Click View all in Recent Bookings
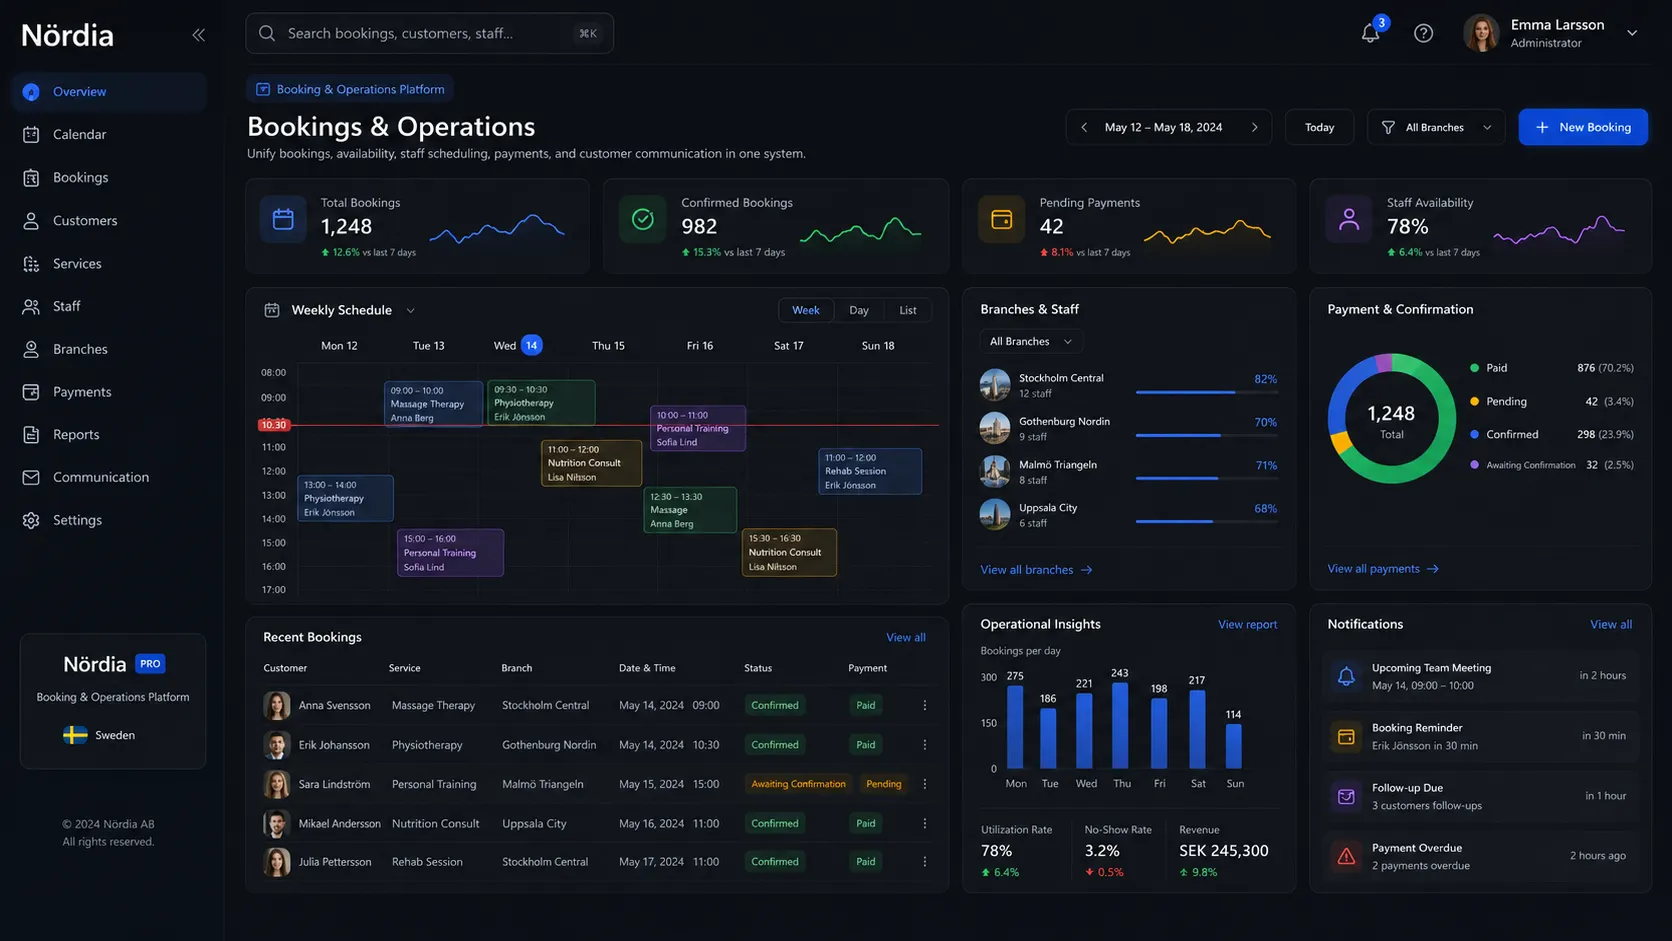1672x941 pixels. (x=905, y=637)
